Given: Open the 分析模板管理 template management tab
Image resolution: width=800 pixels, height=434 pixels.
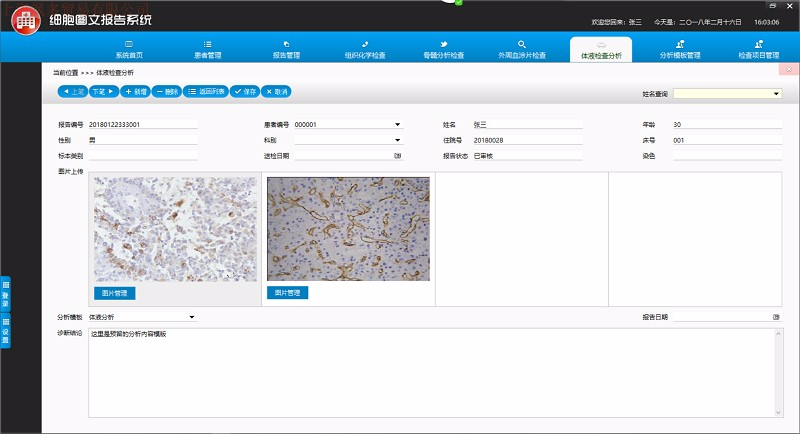Looking at the screenshot, I should tap(680, 49).
